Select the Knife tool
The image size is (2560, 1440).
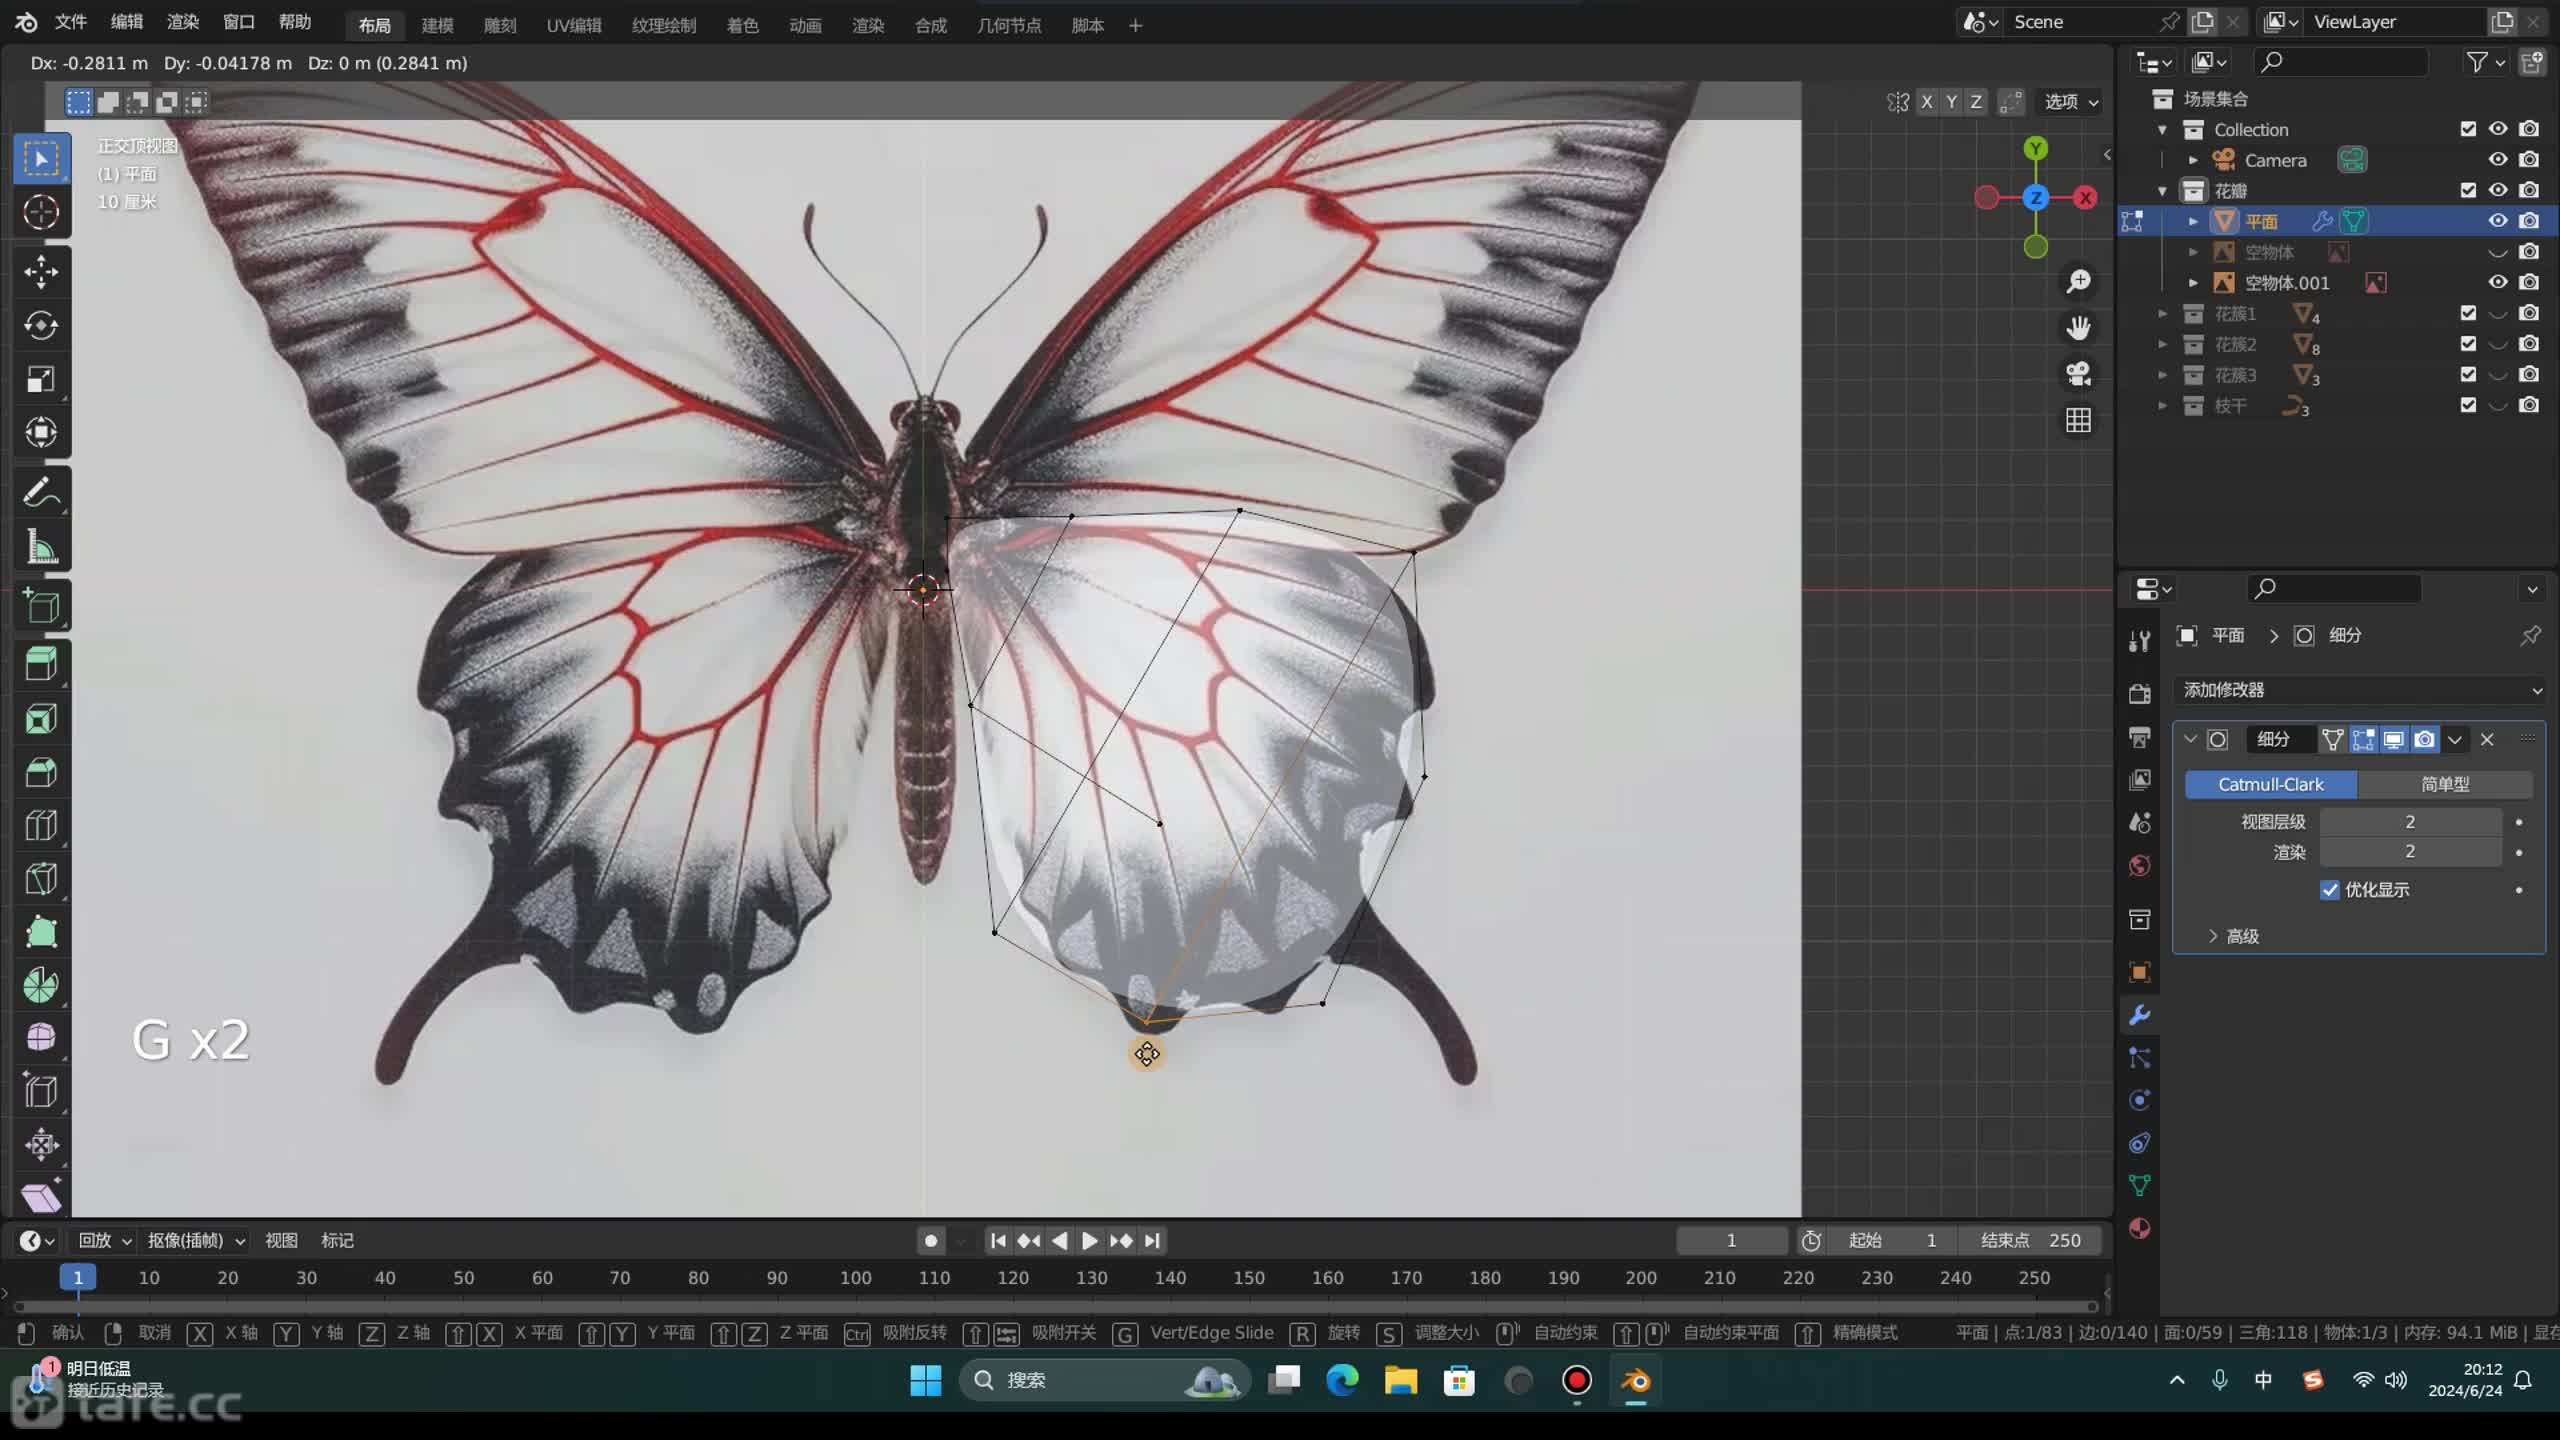41,879
